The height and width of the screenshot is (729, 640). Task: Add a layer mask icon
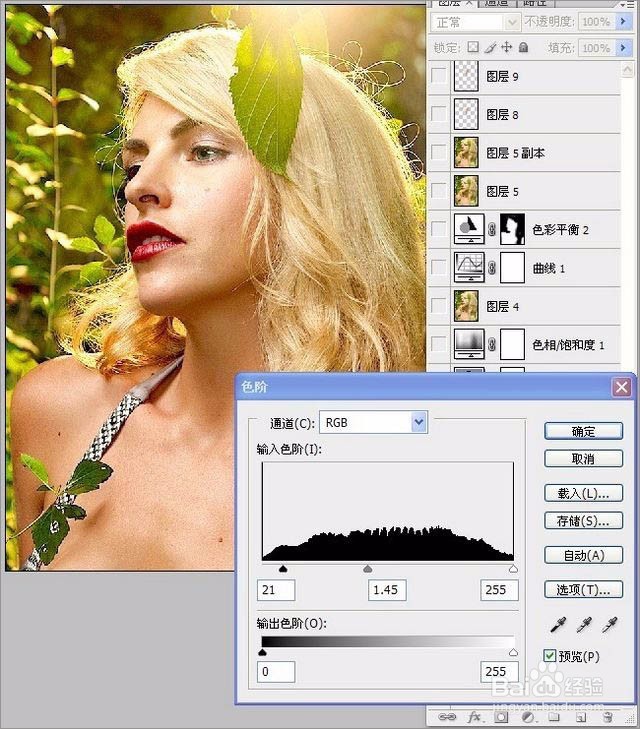pos(501,717)
